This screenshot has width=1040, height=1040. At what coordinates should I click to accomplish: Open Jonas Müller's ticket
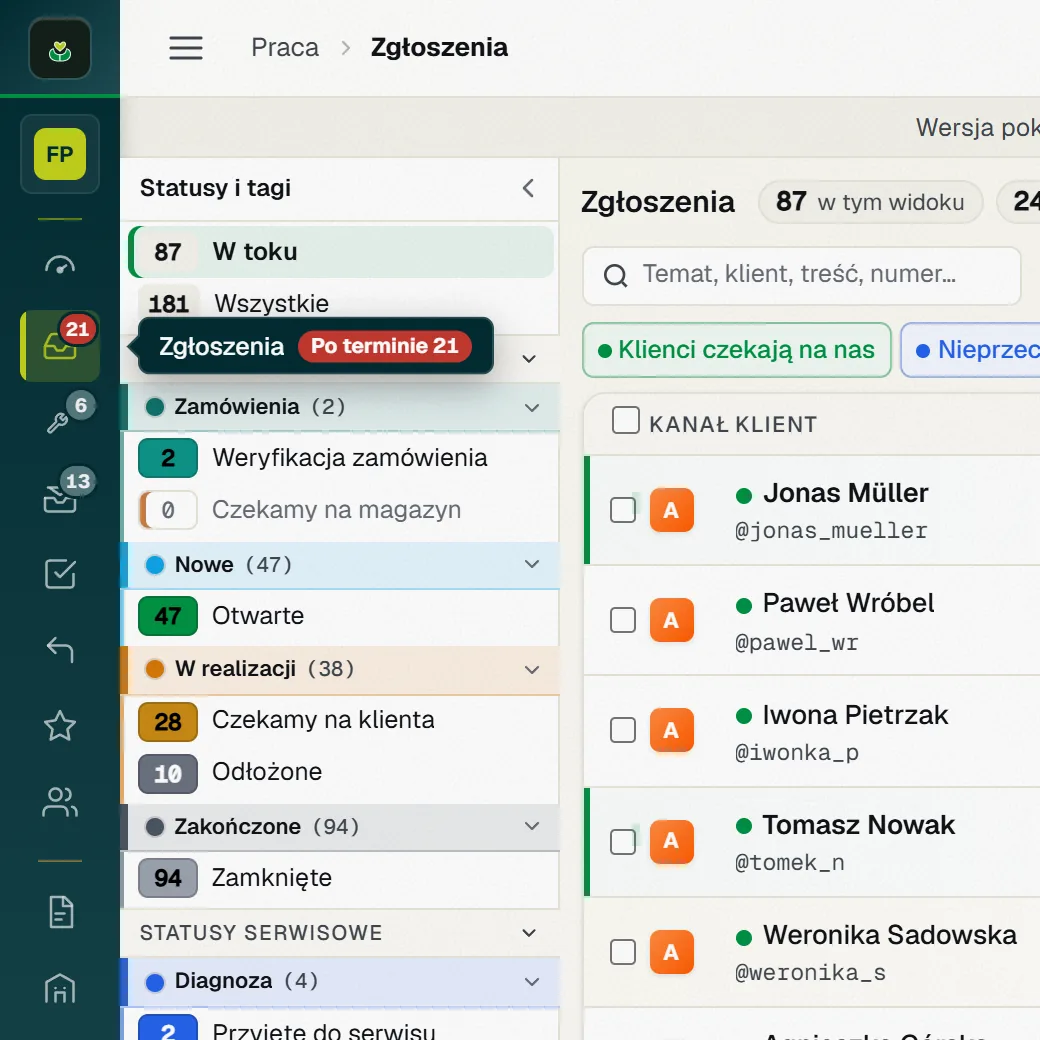[812, 510]
